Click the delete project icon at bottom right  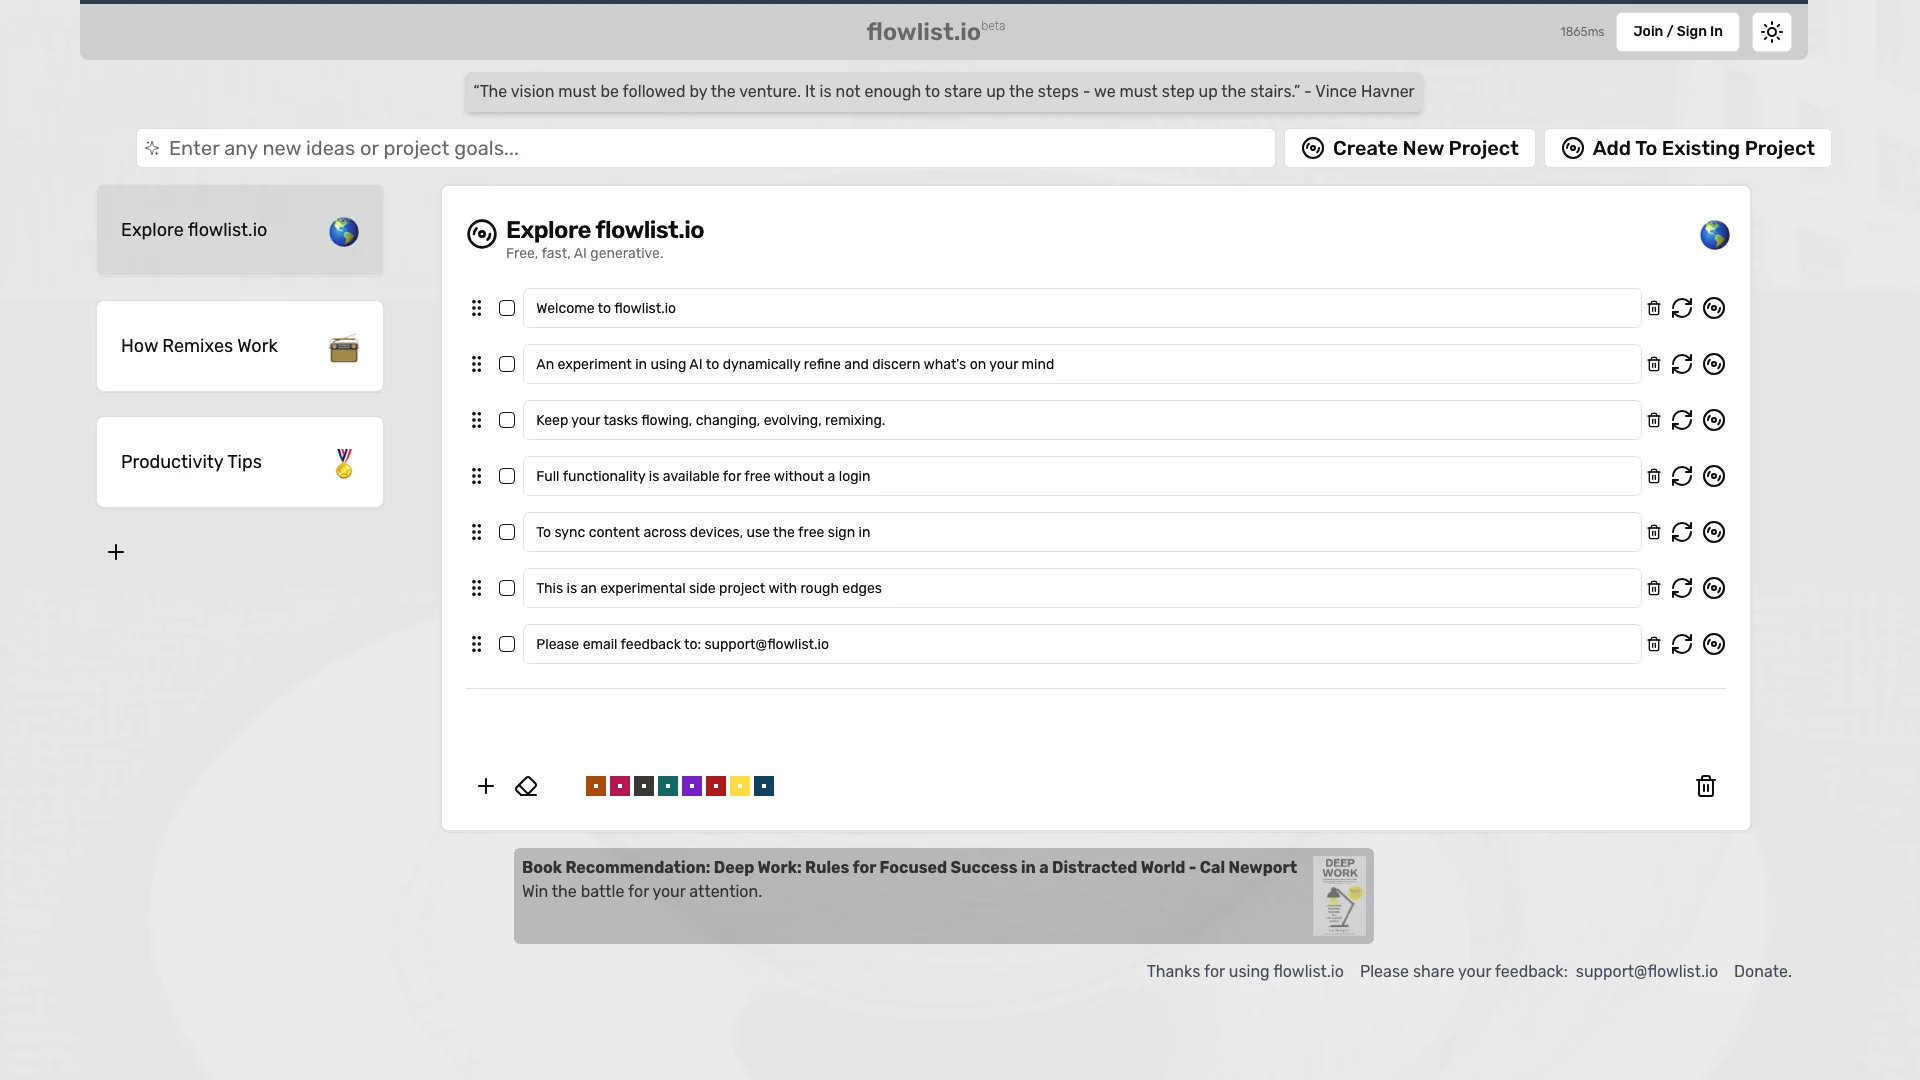pos(1705,786)
